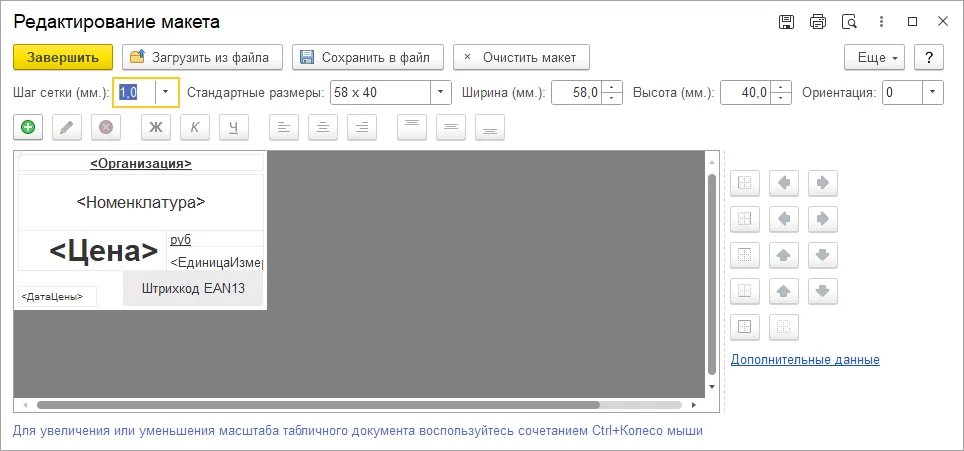Increase the Ширина value with up stepper

point(612,87)
